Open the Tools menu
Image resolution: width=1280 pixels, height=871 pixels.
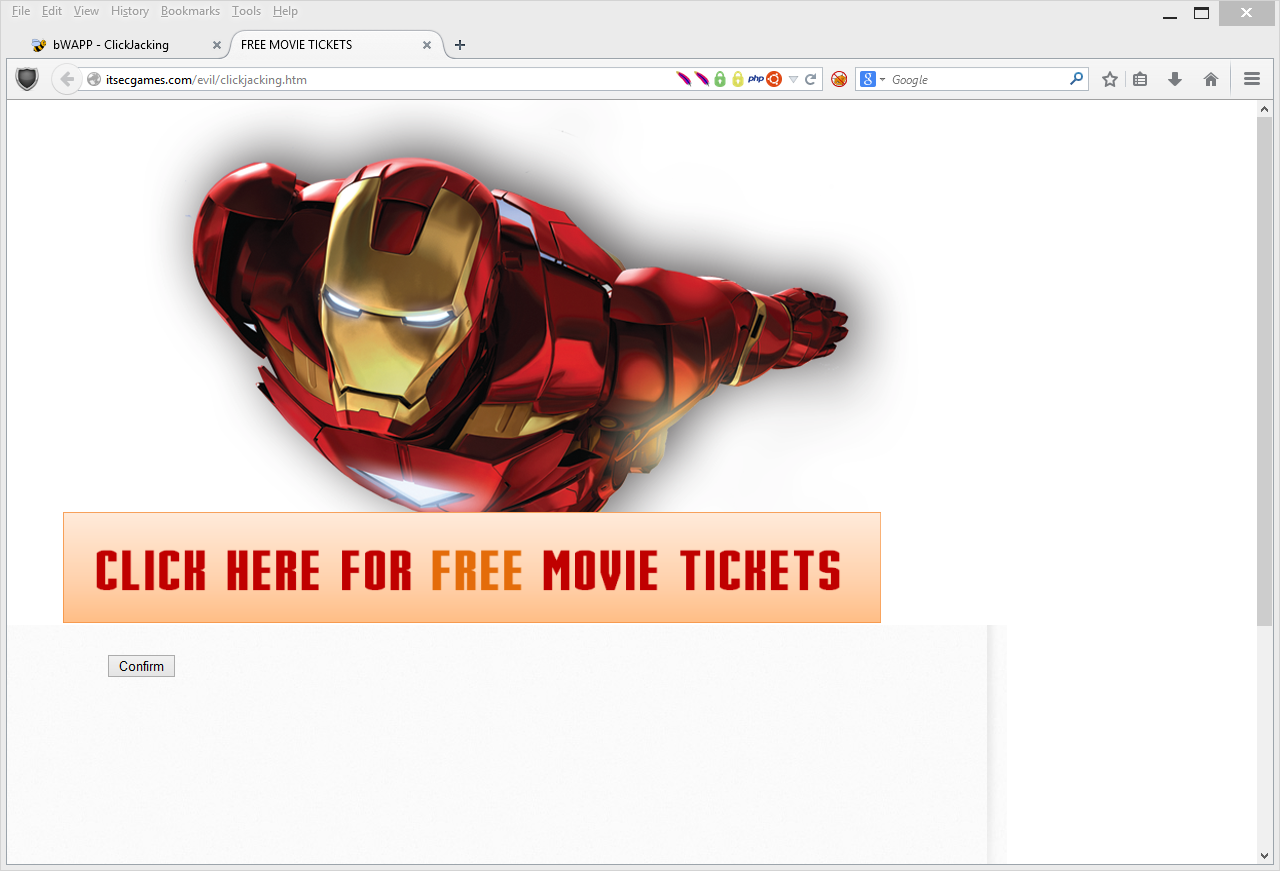pos(246,11)
